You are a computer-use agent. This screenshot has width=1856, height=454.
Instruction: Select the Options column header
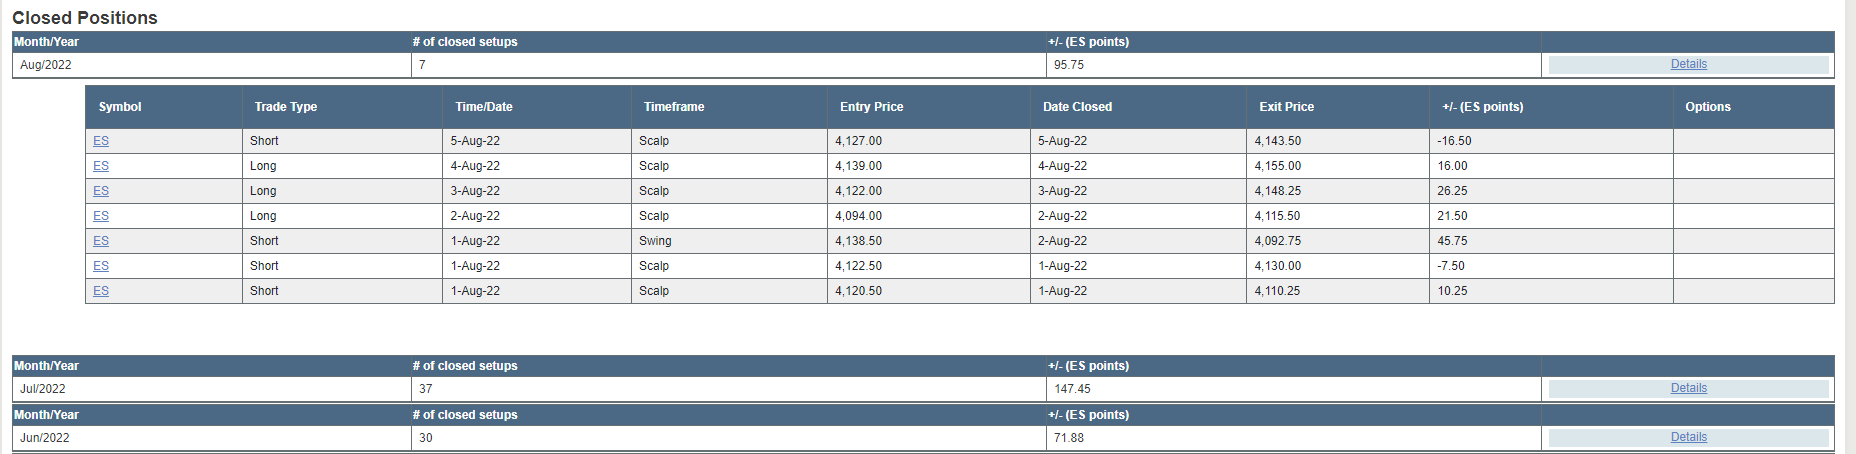pyautogui.click(x=1708, y=107)
